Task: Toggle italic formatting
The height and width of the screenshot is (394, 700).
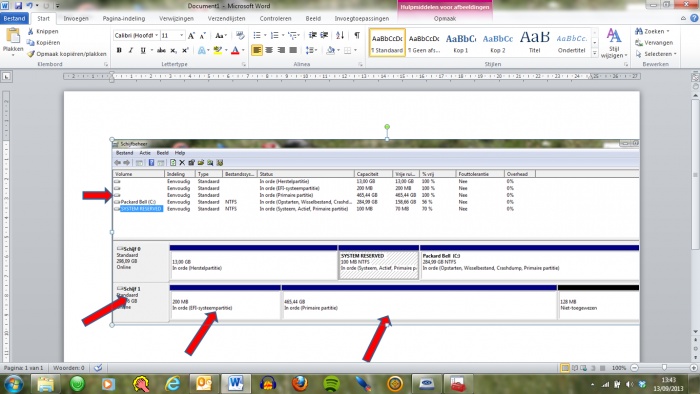Action: coord(131,50)
